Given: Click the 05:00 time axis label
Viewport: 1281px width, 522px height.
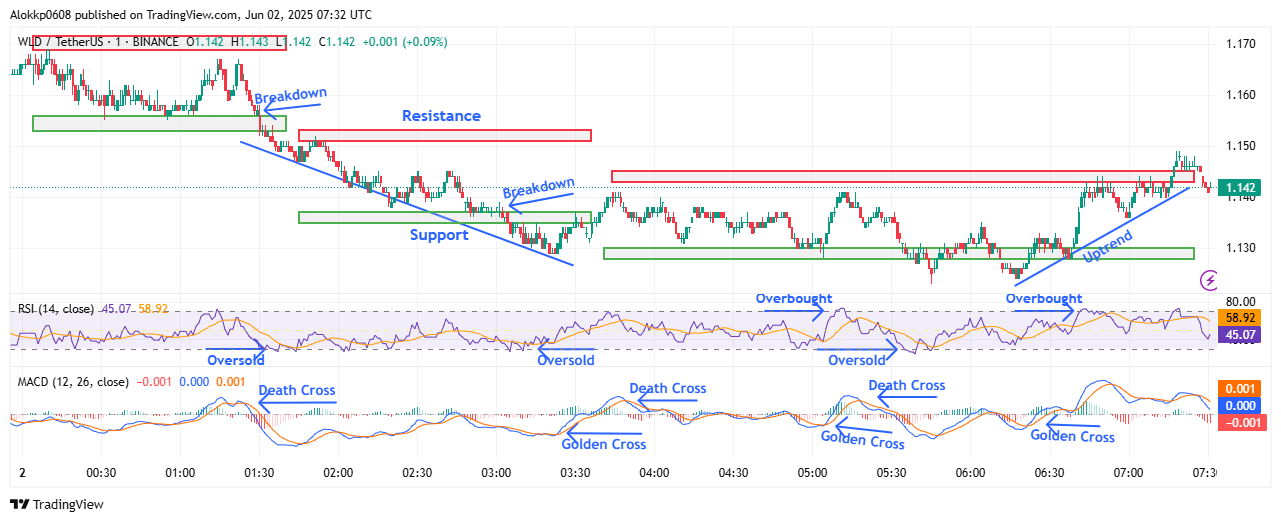Looking at the screenshot, I should click(812, 472).
